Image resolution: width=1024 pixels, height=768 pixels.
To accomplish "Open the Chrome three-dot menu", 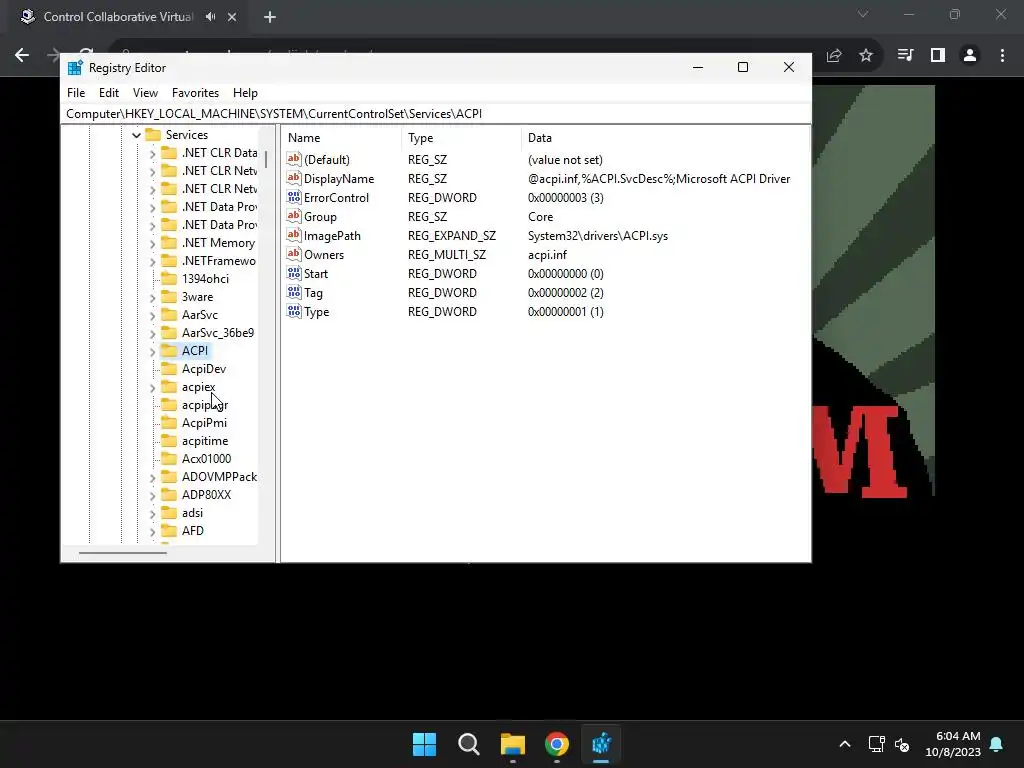I will point(1002,56).
